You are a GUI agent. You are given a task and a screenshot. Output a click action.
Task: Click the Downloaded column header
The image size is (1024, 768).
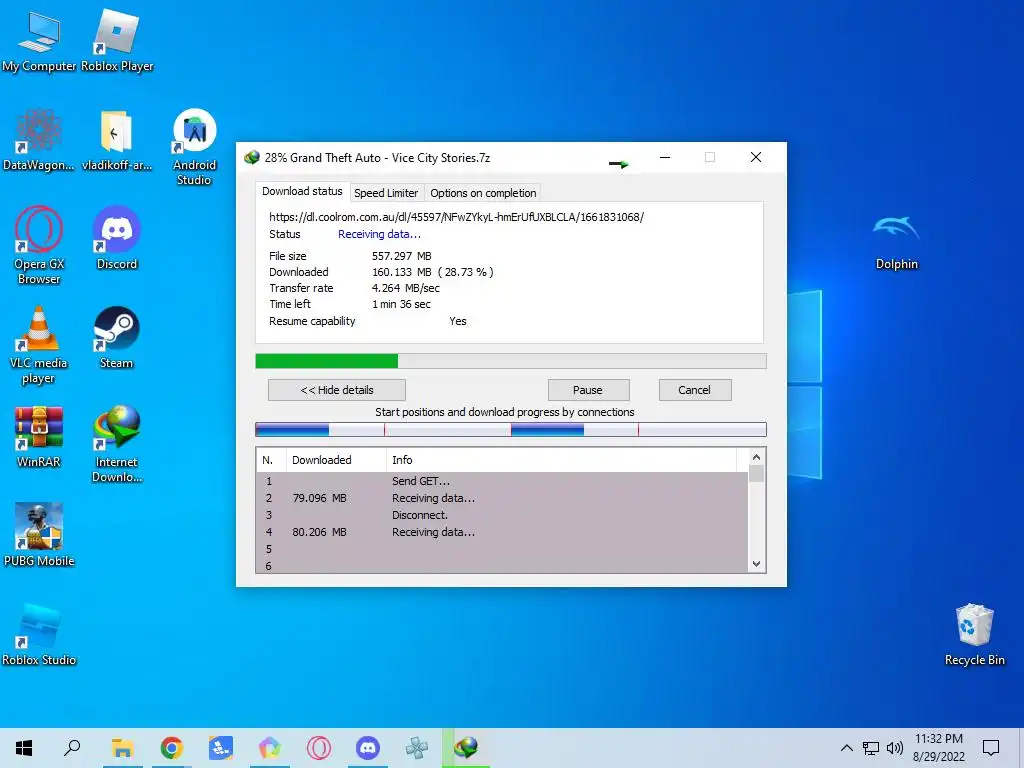point(336,460)
